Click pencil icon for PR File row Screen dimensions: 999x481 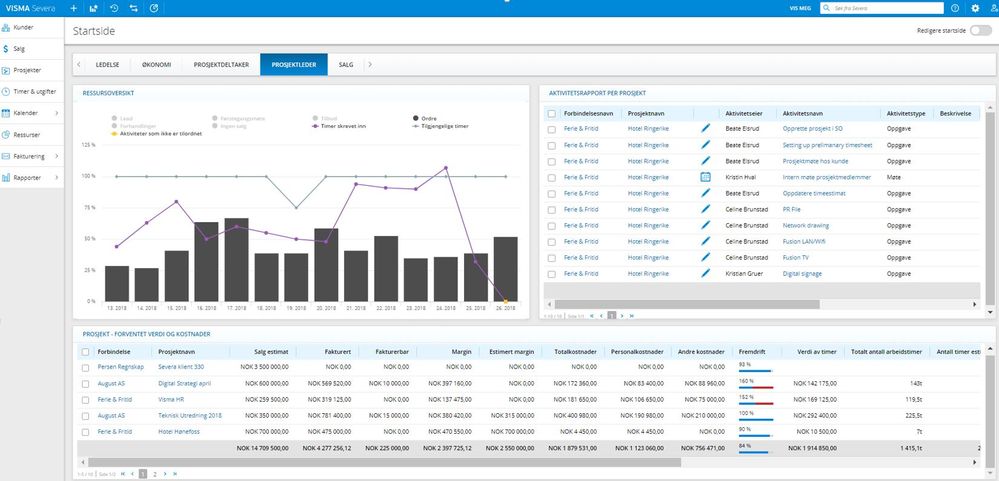[x=705, y=209]
